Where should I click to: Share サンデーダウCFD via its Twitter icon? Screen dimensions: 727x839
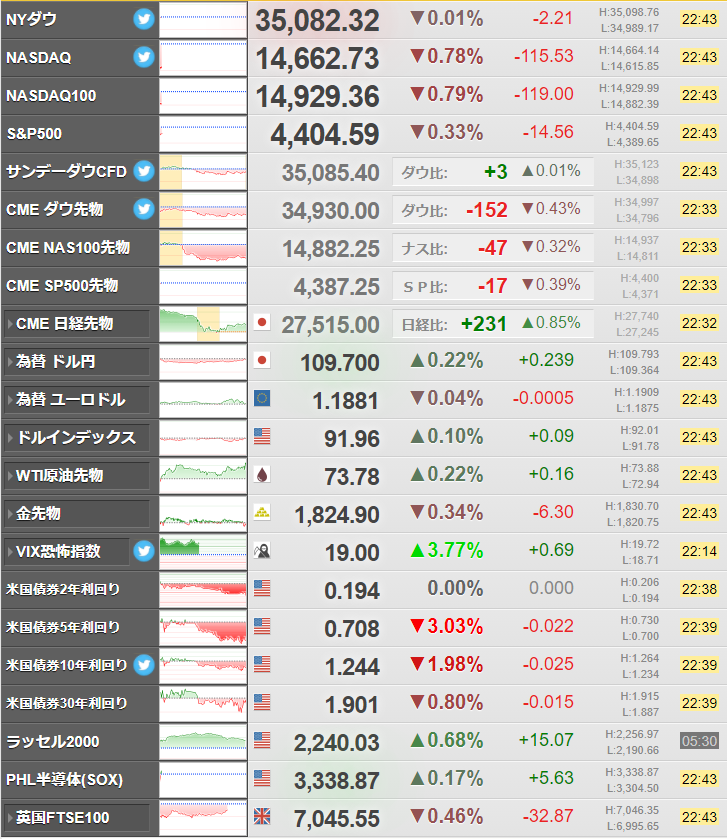click(144, 171)
